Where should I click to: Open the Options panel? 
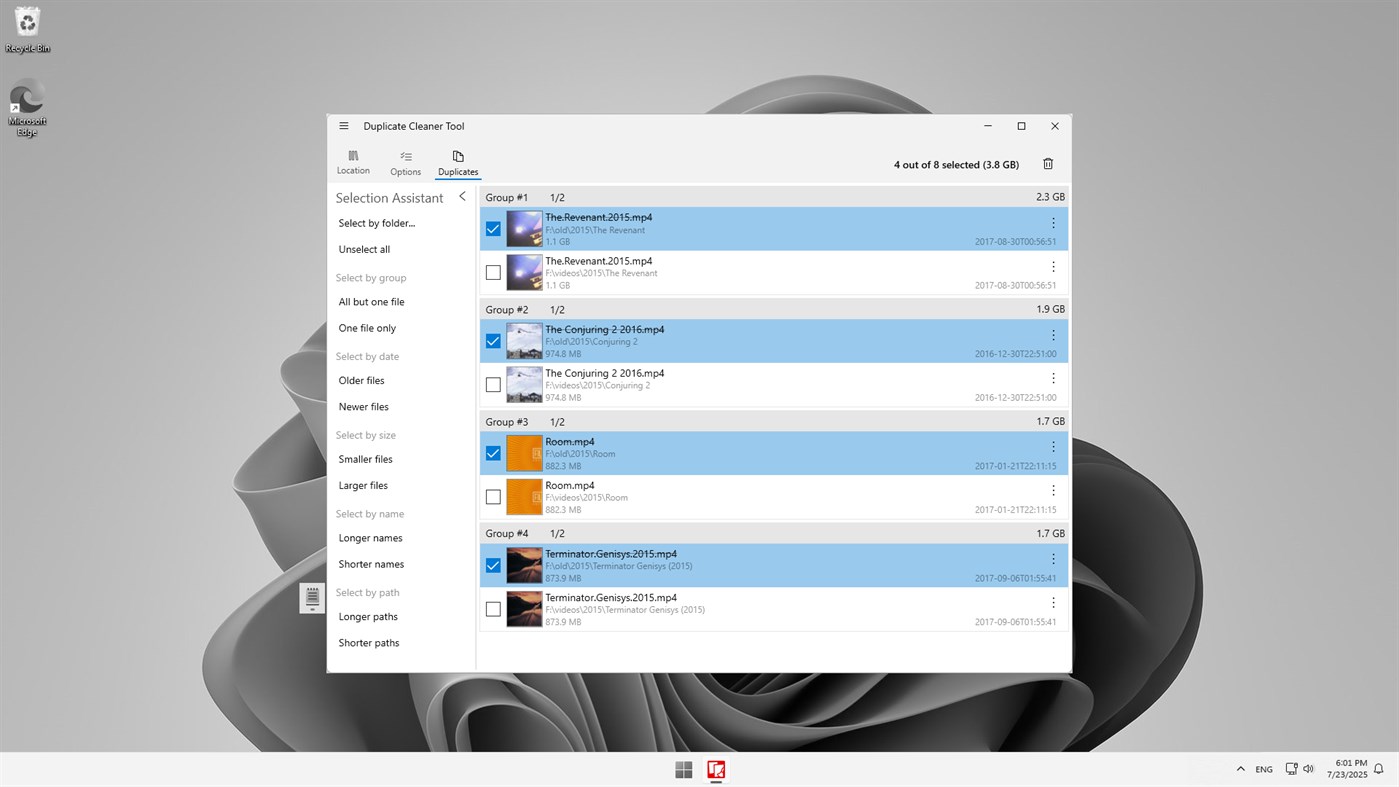pos(405,162)
